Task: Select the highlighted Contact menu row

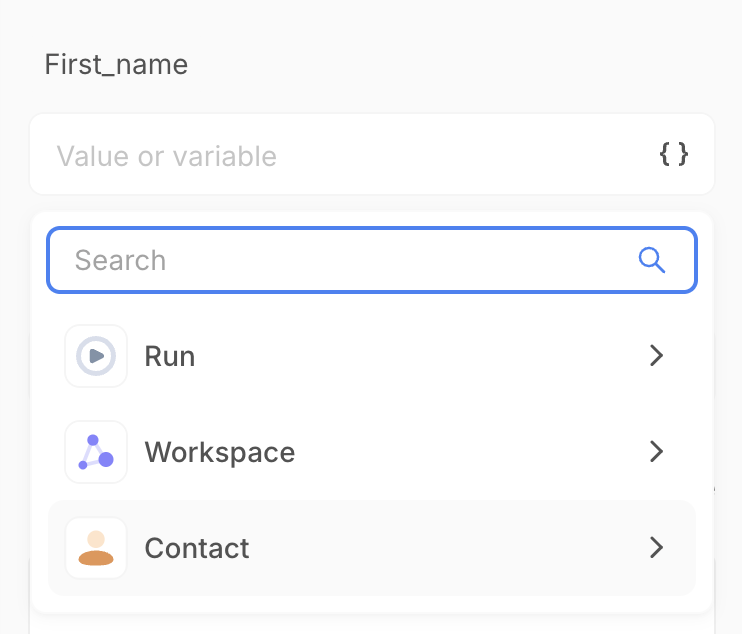Action: pyautogui.click(x=372, y=548)
